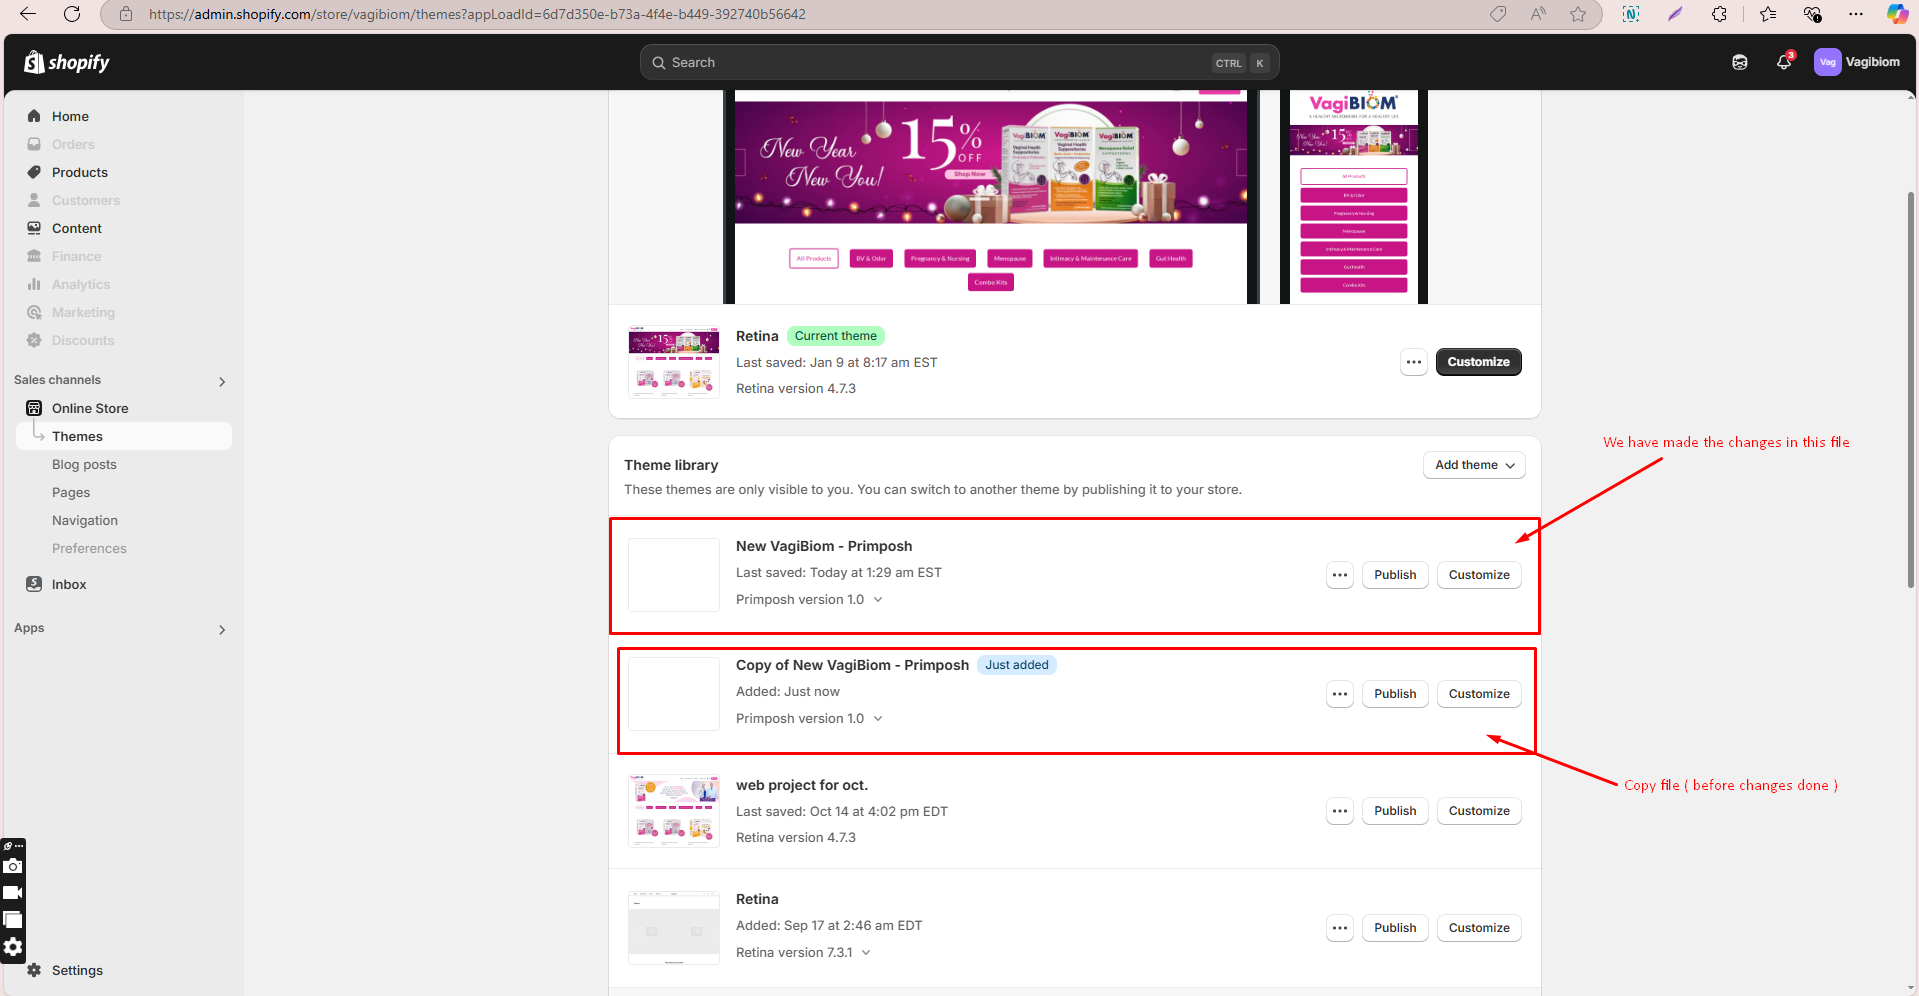Publish the Retina version 7.3.1 theme
Screen dimensions: 1919x996
[x=1395, y=928]
